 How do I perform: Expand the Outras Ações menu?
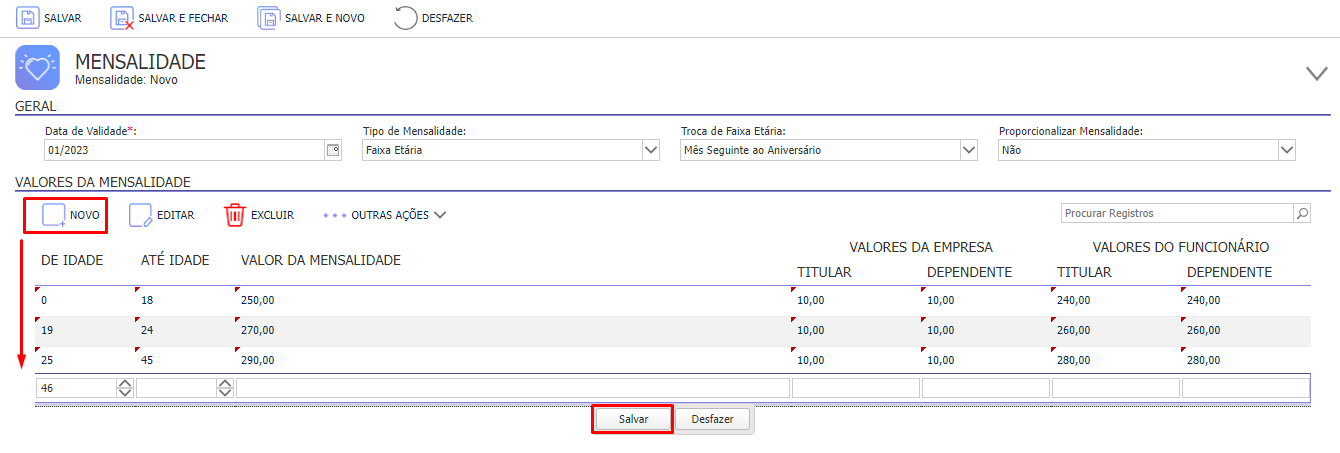[x=384, y=215]
